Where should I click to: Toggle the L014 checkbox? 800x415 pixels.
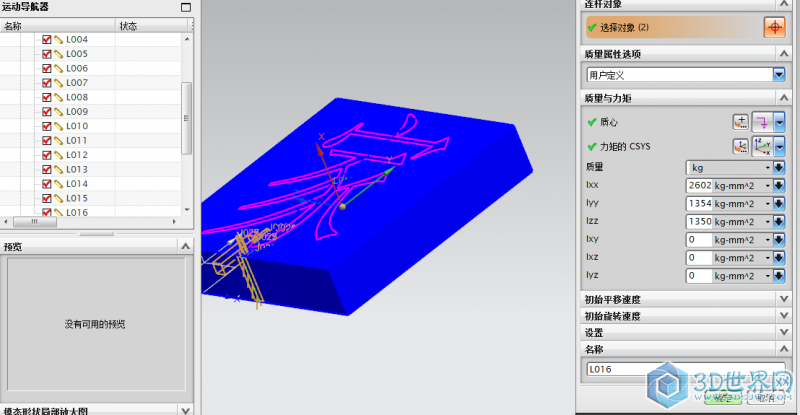(46, 184)
